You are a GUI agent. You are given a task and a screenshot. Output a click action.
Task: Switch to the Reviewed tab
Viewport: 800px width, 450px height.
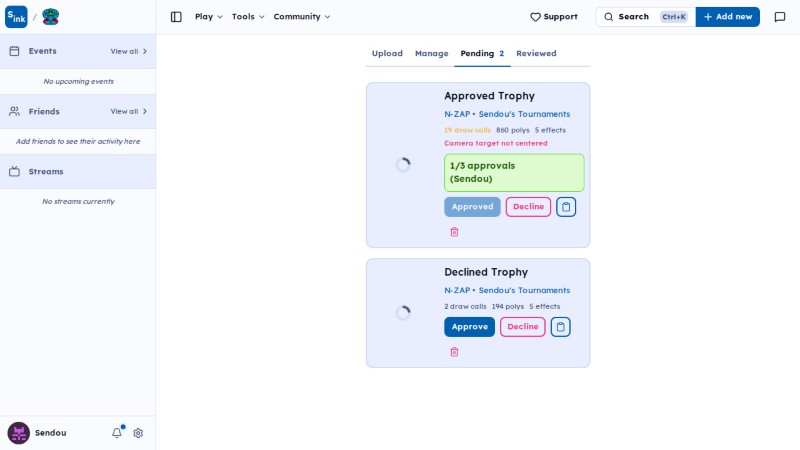pyautogui.click(x=536, y=54)
